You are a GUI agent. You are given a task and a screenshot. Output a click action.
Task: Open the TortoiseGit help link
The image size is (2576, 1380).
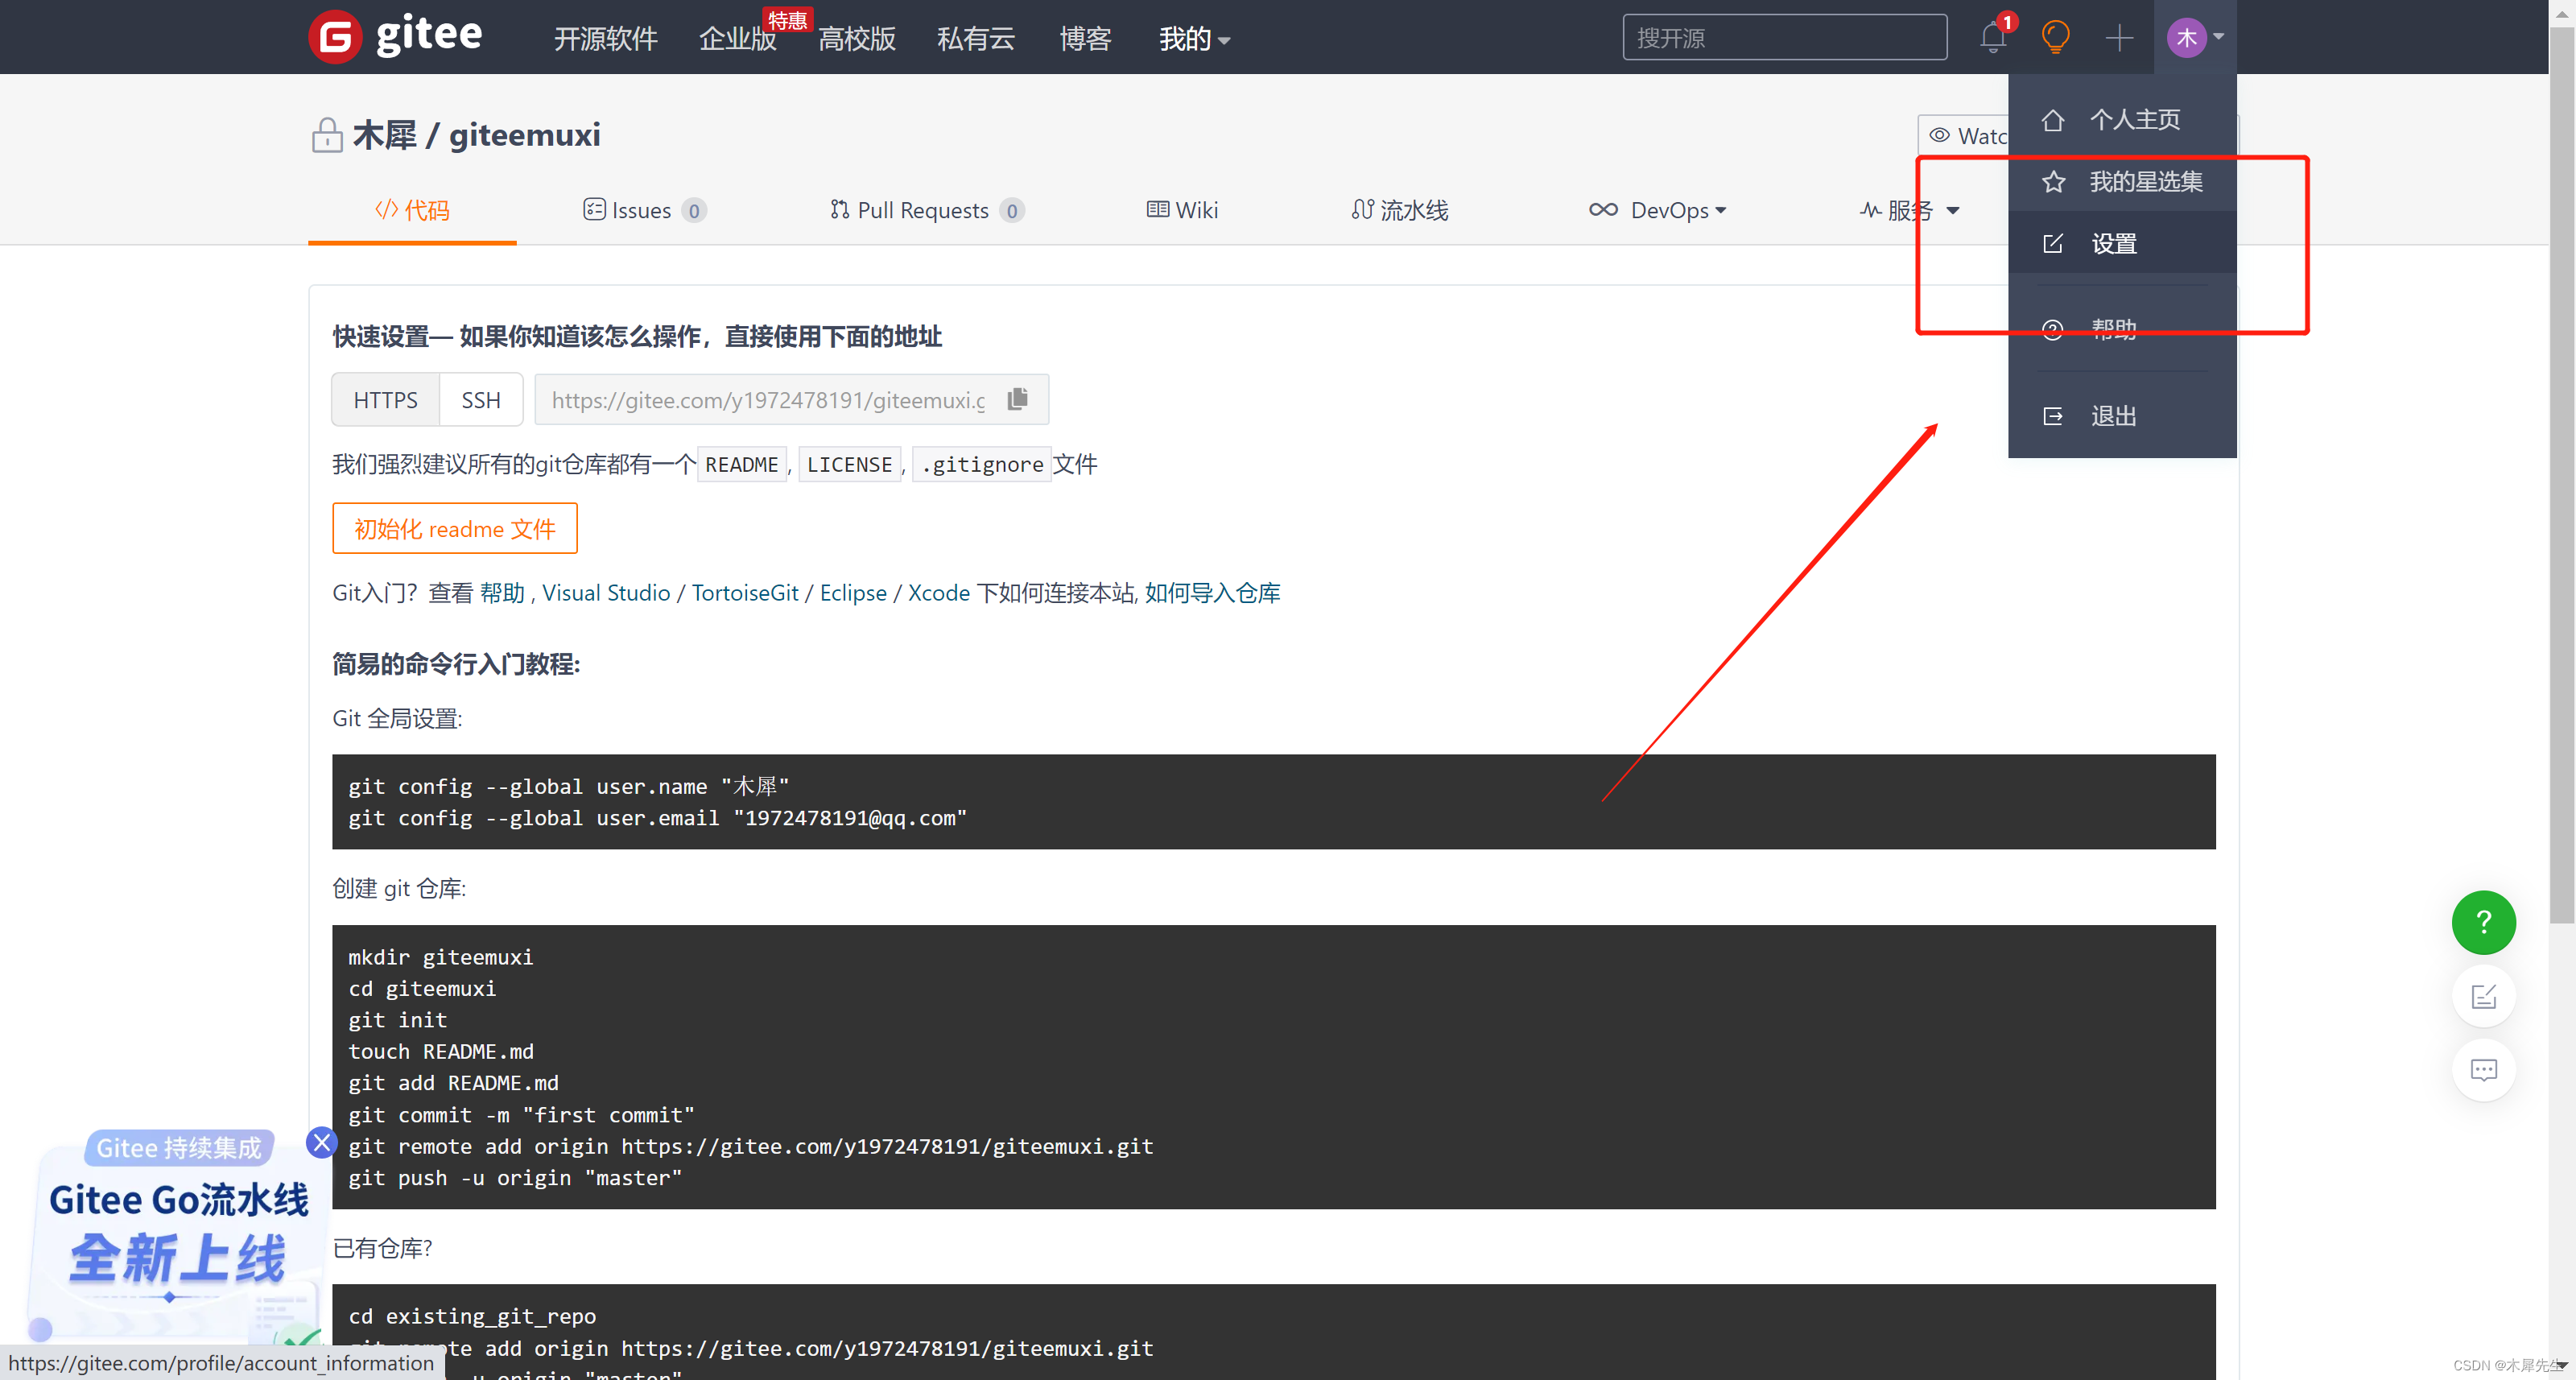(745, 593)
